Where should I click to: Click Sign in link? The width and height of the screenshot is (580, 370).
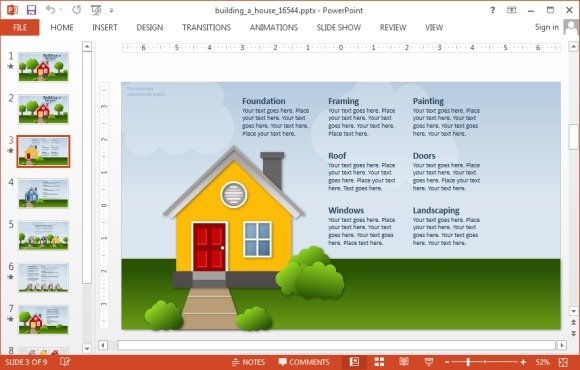point(547,27)
